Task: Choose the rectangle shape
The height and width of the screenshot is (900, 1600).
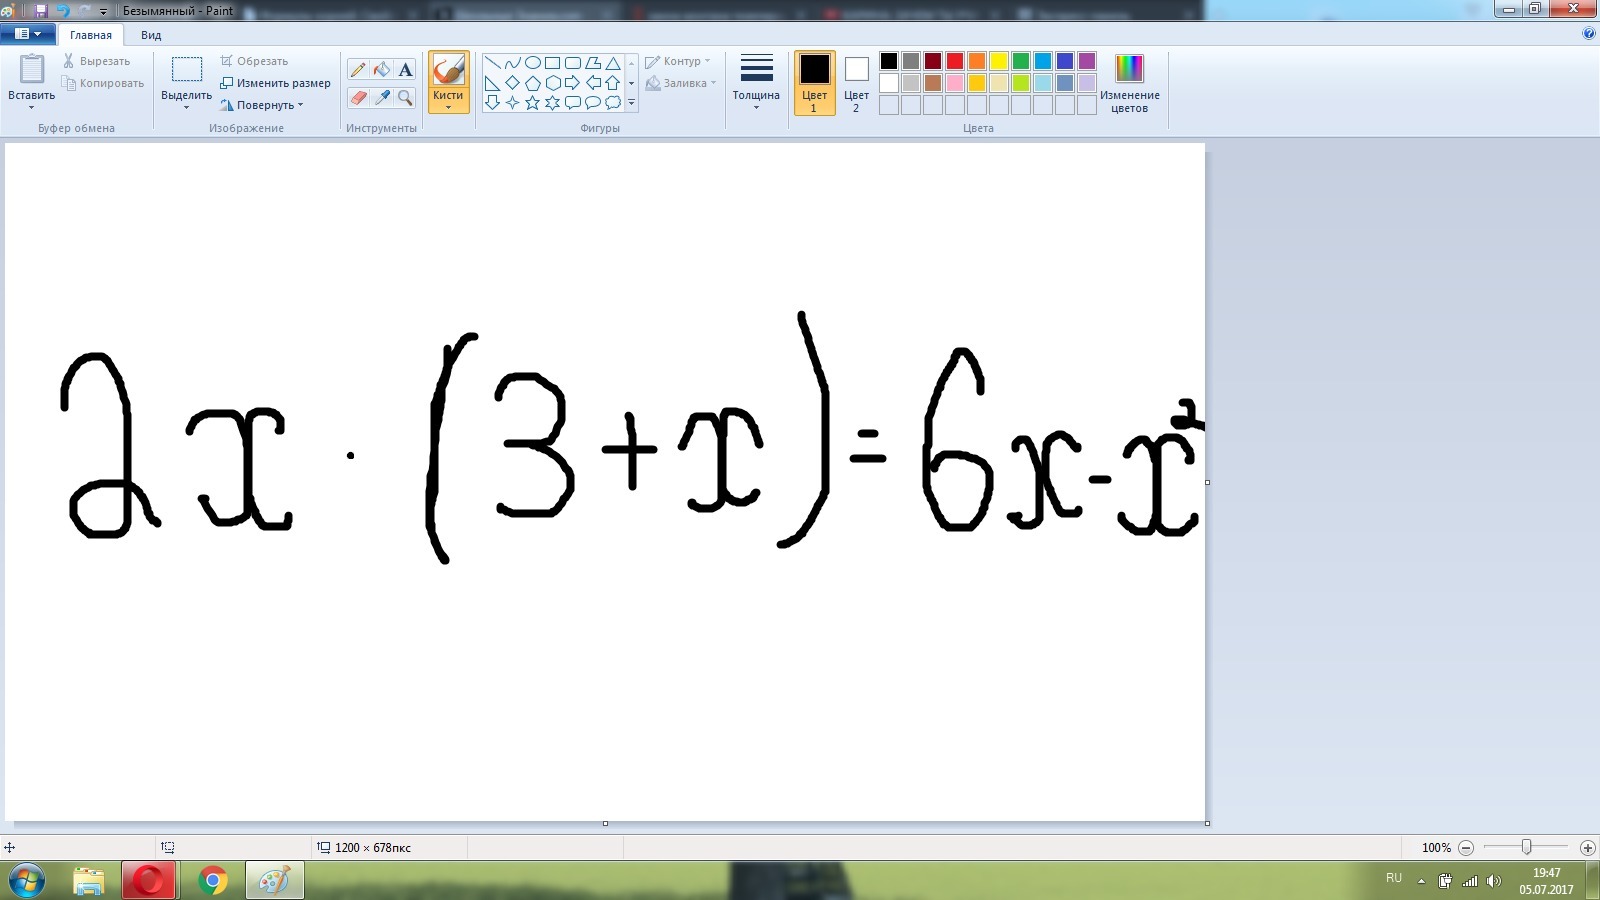Action: coord(553,63)
